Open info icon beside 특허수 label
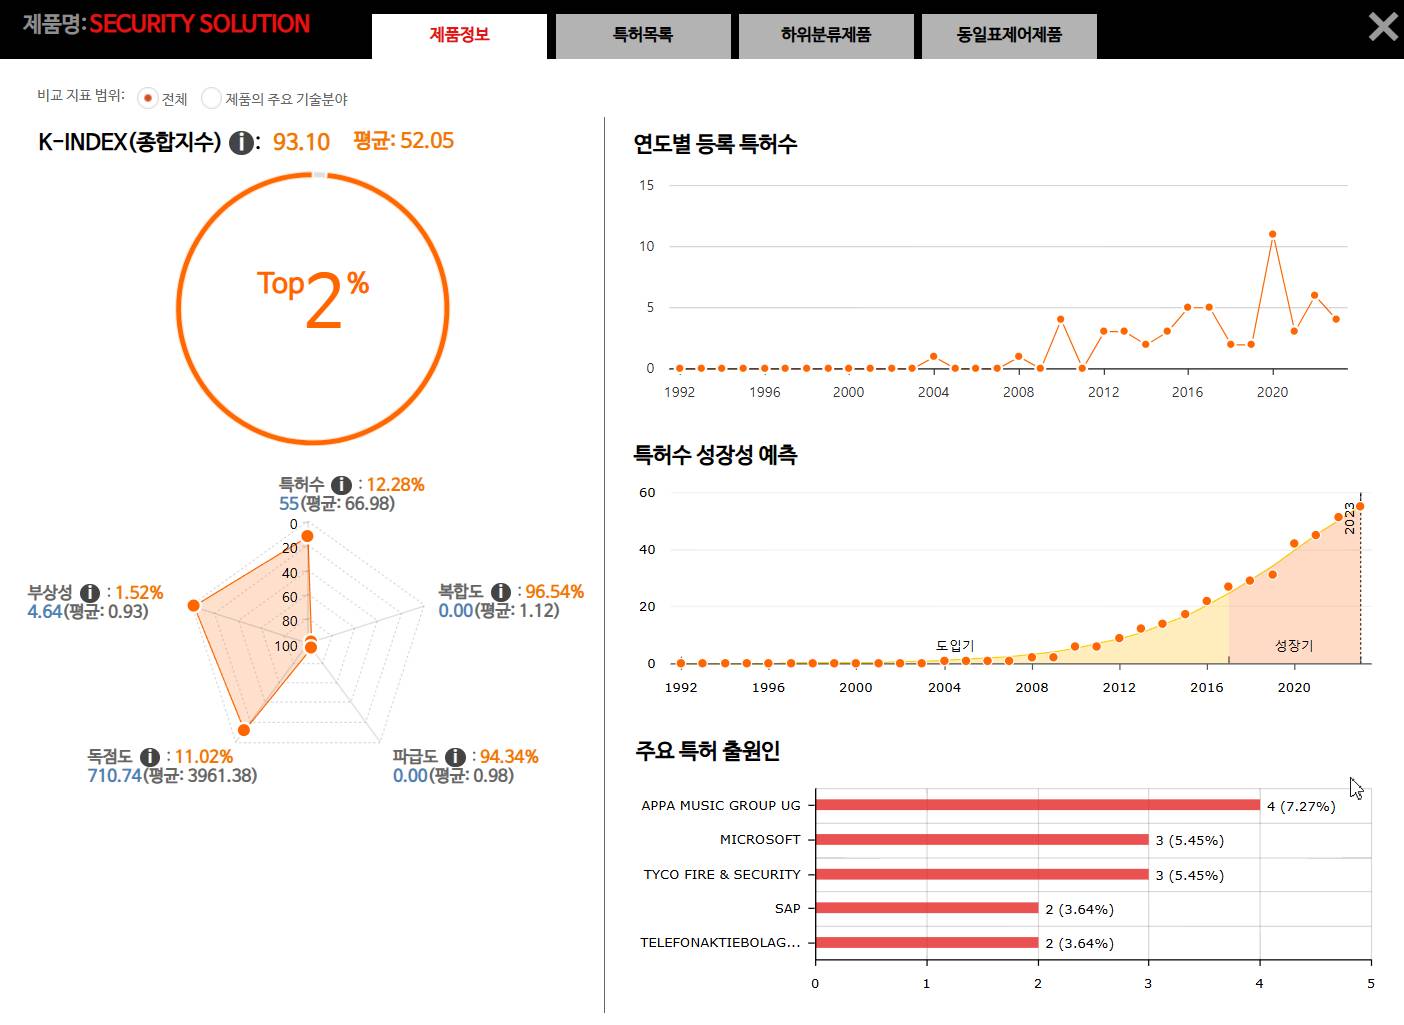This screenshot has width=1404, height=1025. pyautogui.click(x=341, y=485)
